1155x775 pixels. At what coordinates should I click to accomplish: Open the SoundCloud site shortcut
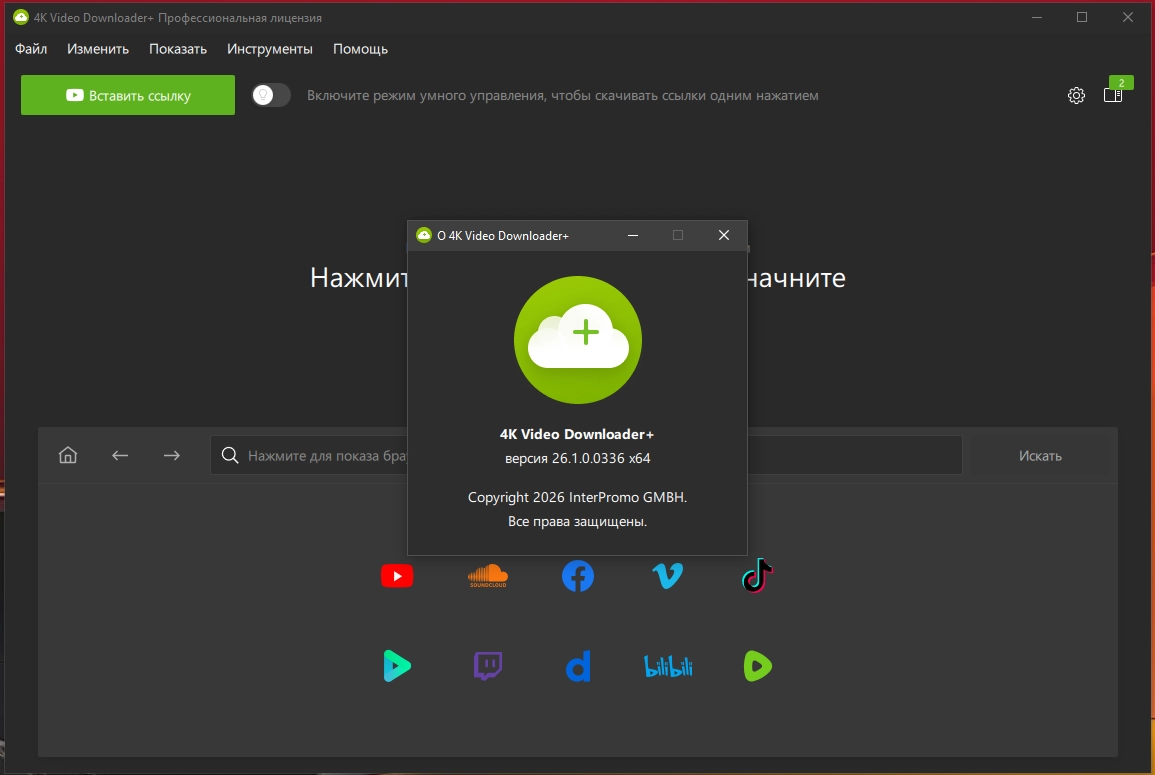(x=488, y=576)
